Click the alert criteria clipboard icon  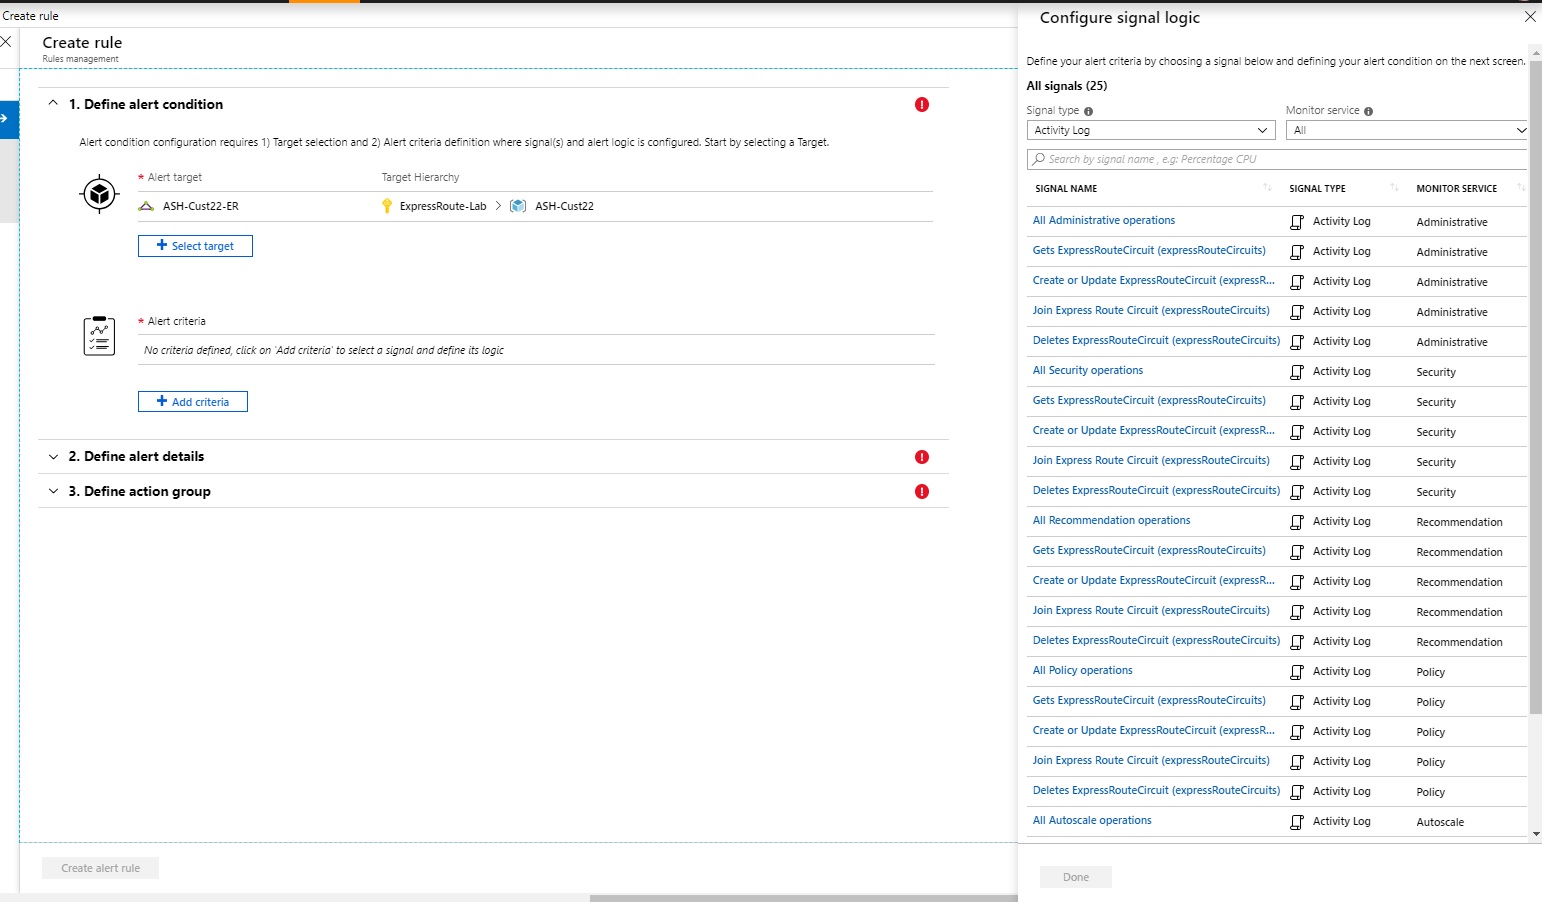pyautogui.click(x=99, y=336)
